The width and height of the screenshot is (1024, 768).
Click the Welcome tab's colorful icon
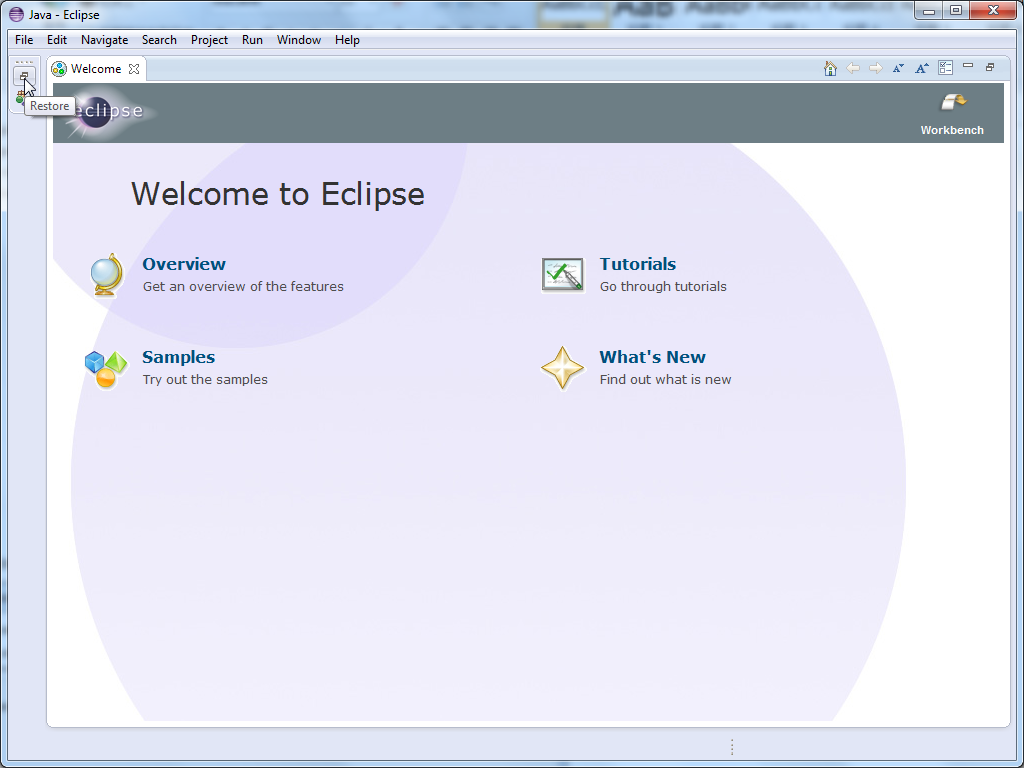coord(59,69)
